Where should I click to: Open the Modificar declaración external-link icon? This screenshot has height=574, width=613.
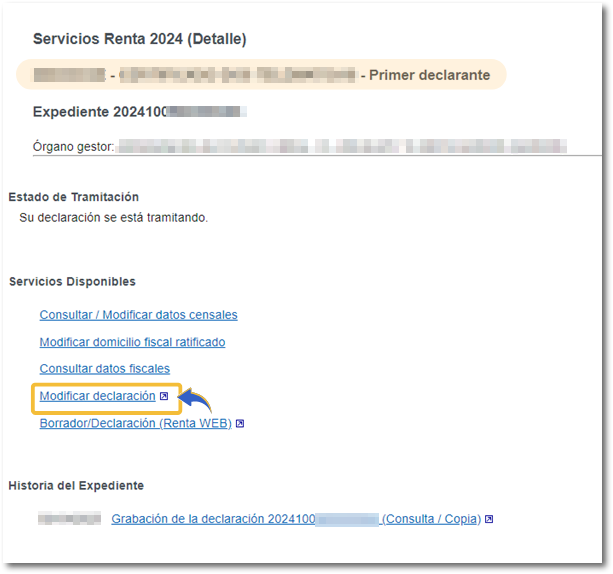(164, 397)
